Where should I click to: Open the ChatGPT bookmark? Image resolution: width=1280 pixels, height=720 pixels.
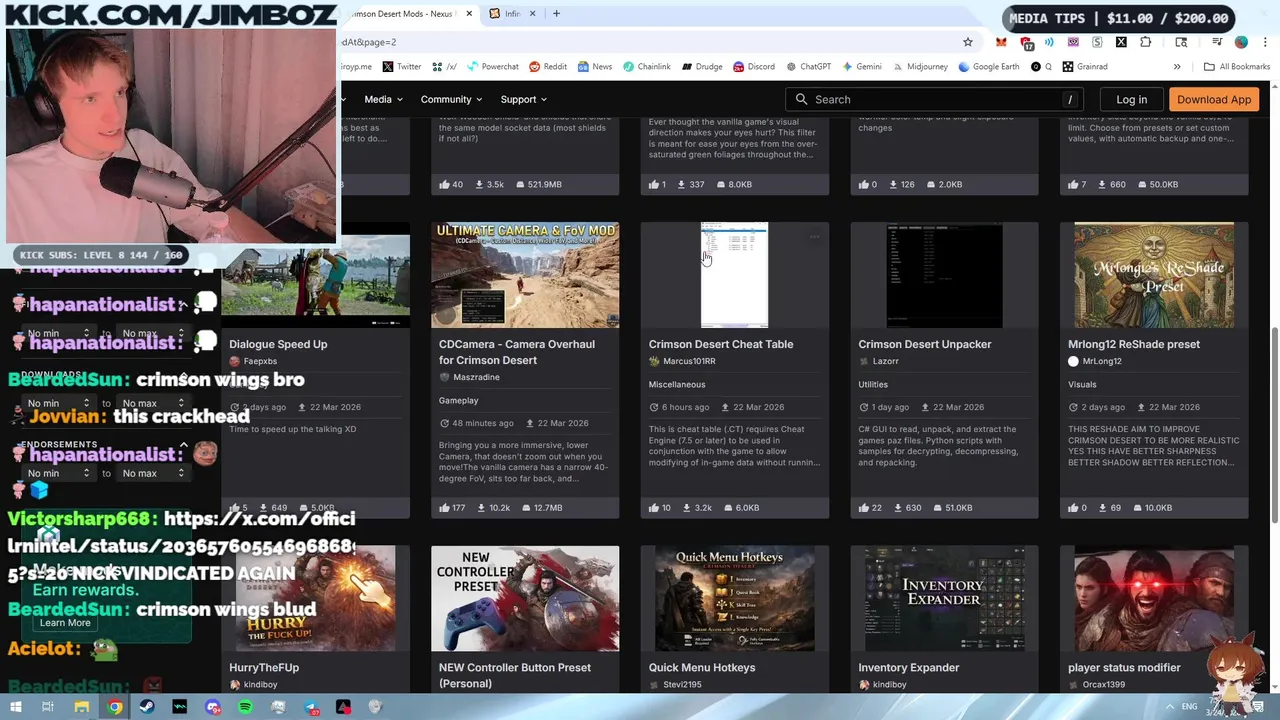(808, 66)
